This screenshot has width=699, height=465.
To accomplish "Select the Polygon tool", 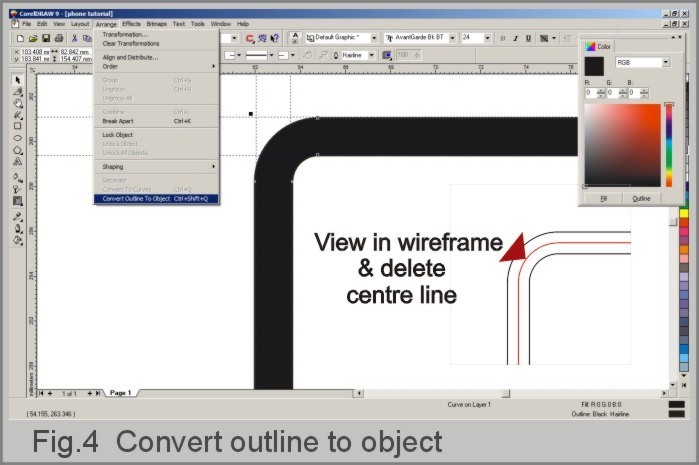I will (18, 150).
